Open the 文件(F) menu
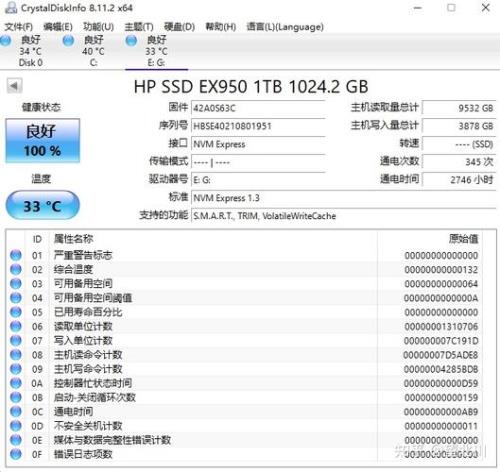The width and height of the screenshot is (500, 472). pos(18,27)
